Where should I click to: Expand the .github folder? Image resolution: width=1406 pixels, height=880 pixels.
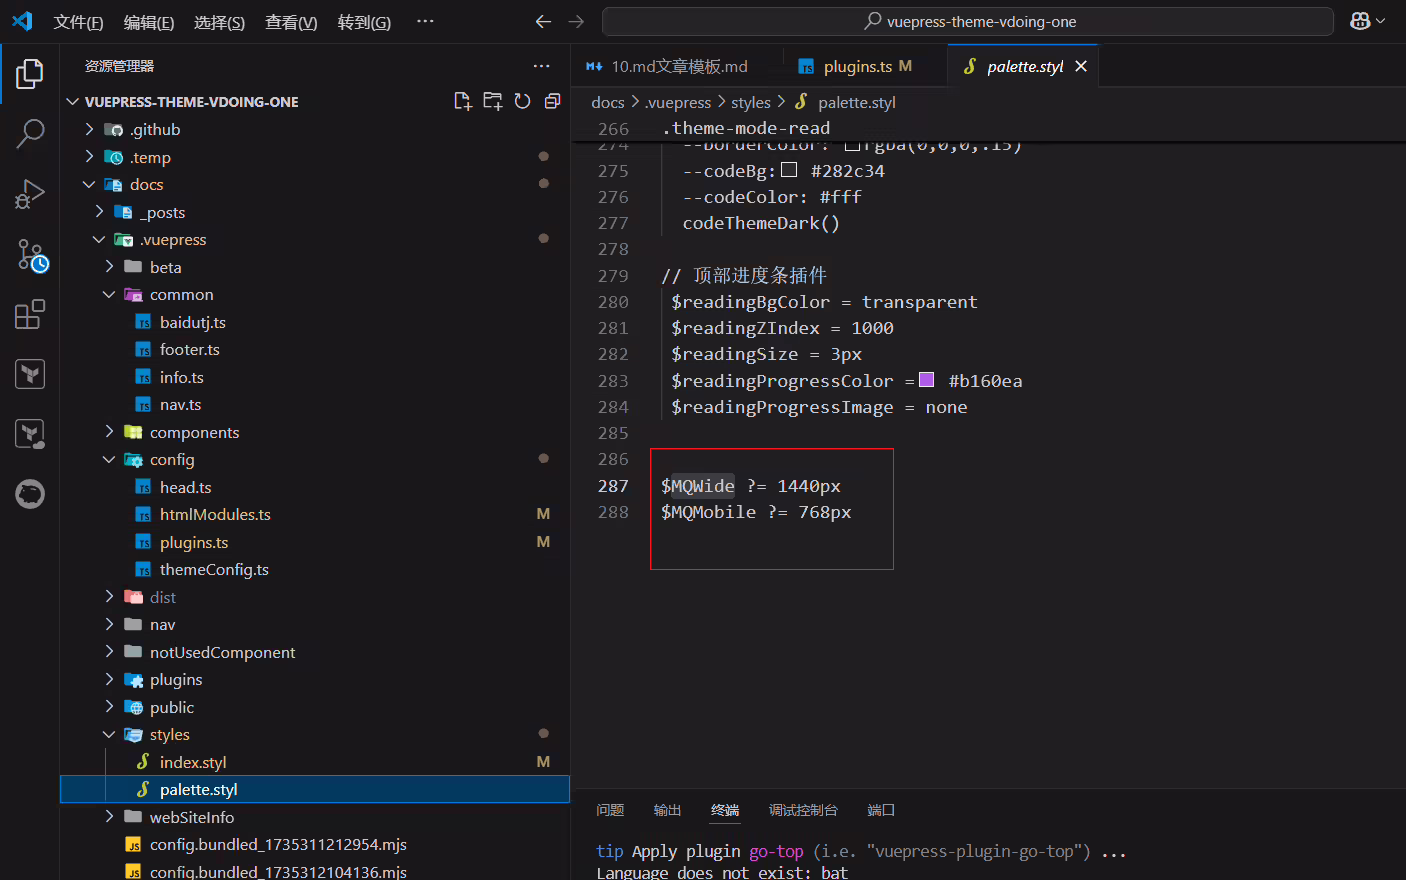pyautogui.click(x=90, y=129)
